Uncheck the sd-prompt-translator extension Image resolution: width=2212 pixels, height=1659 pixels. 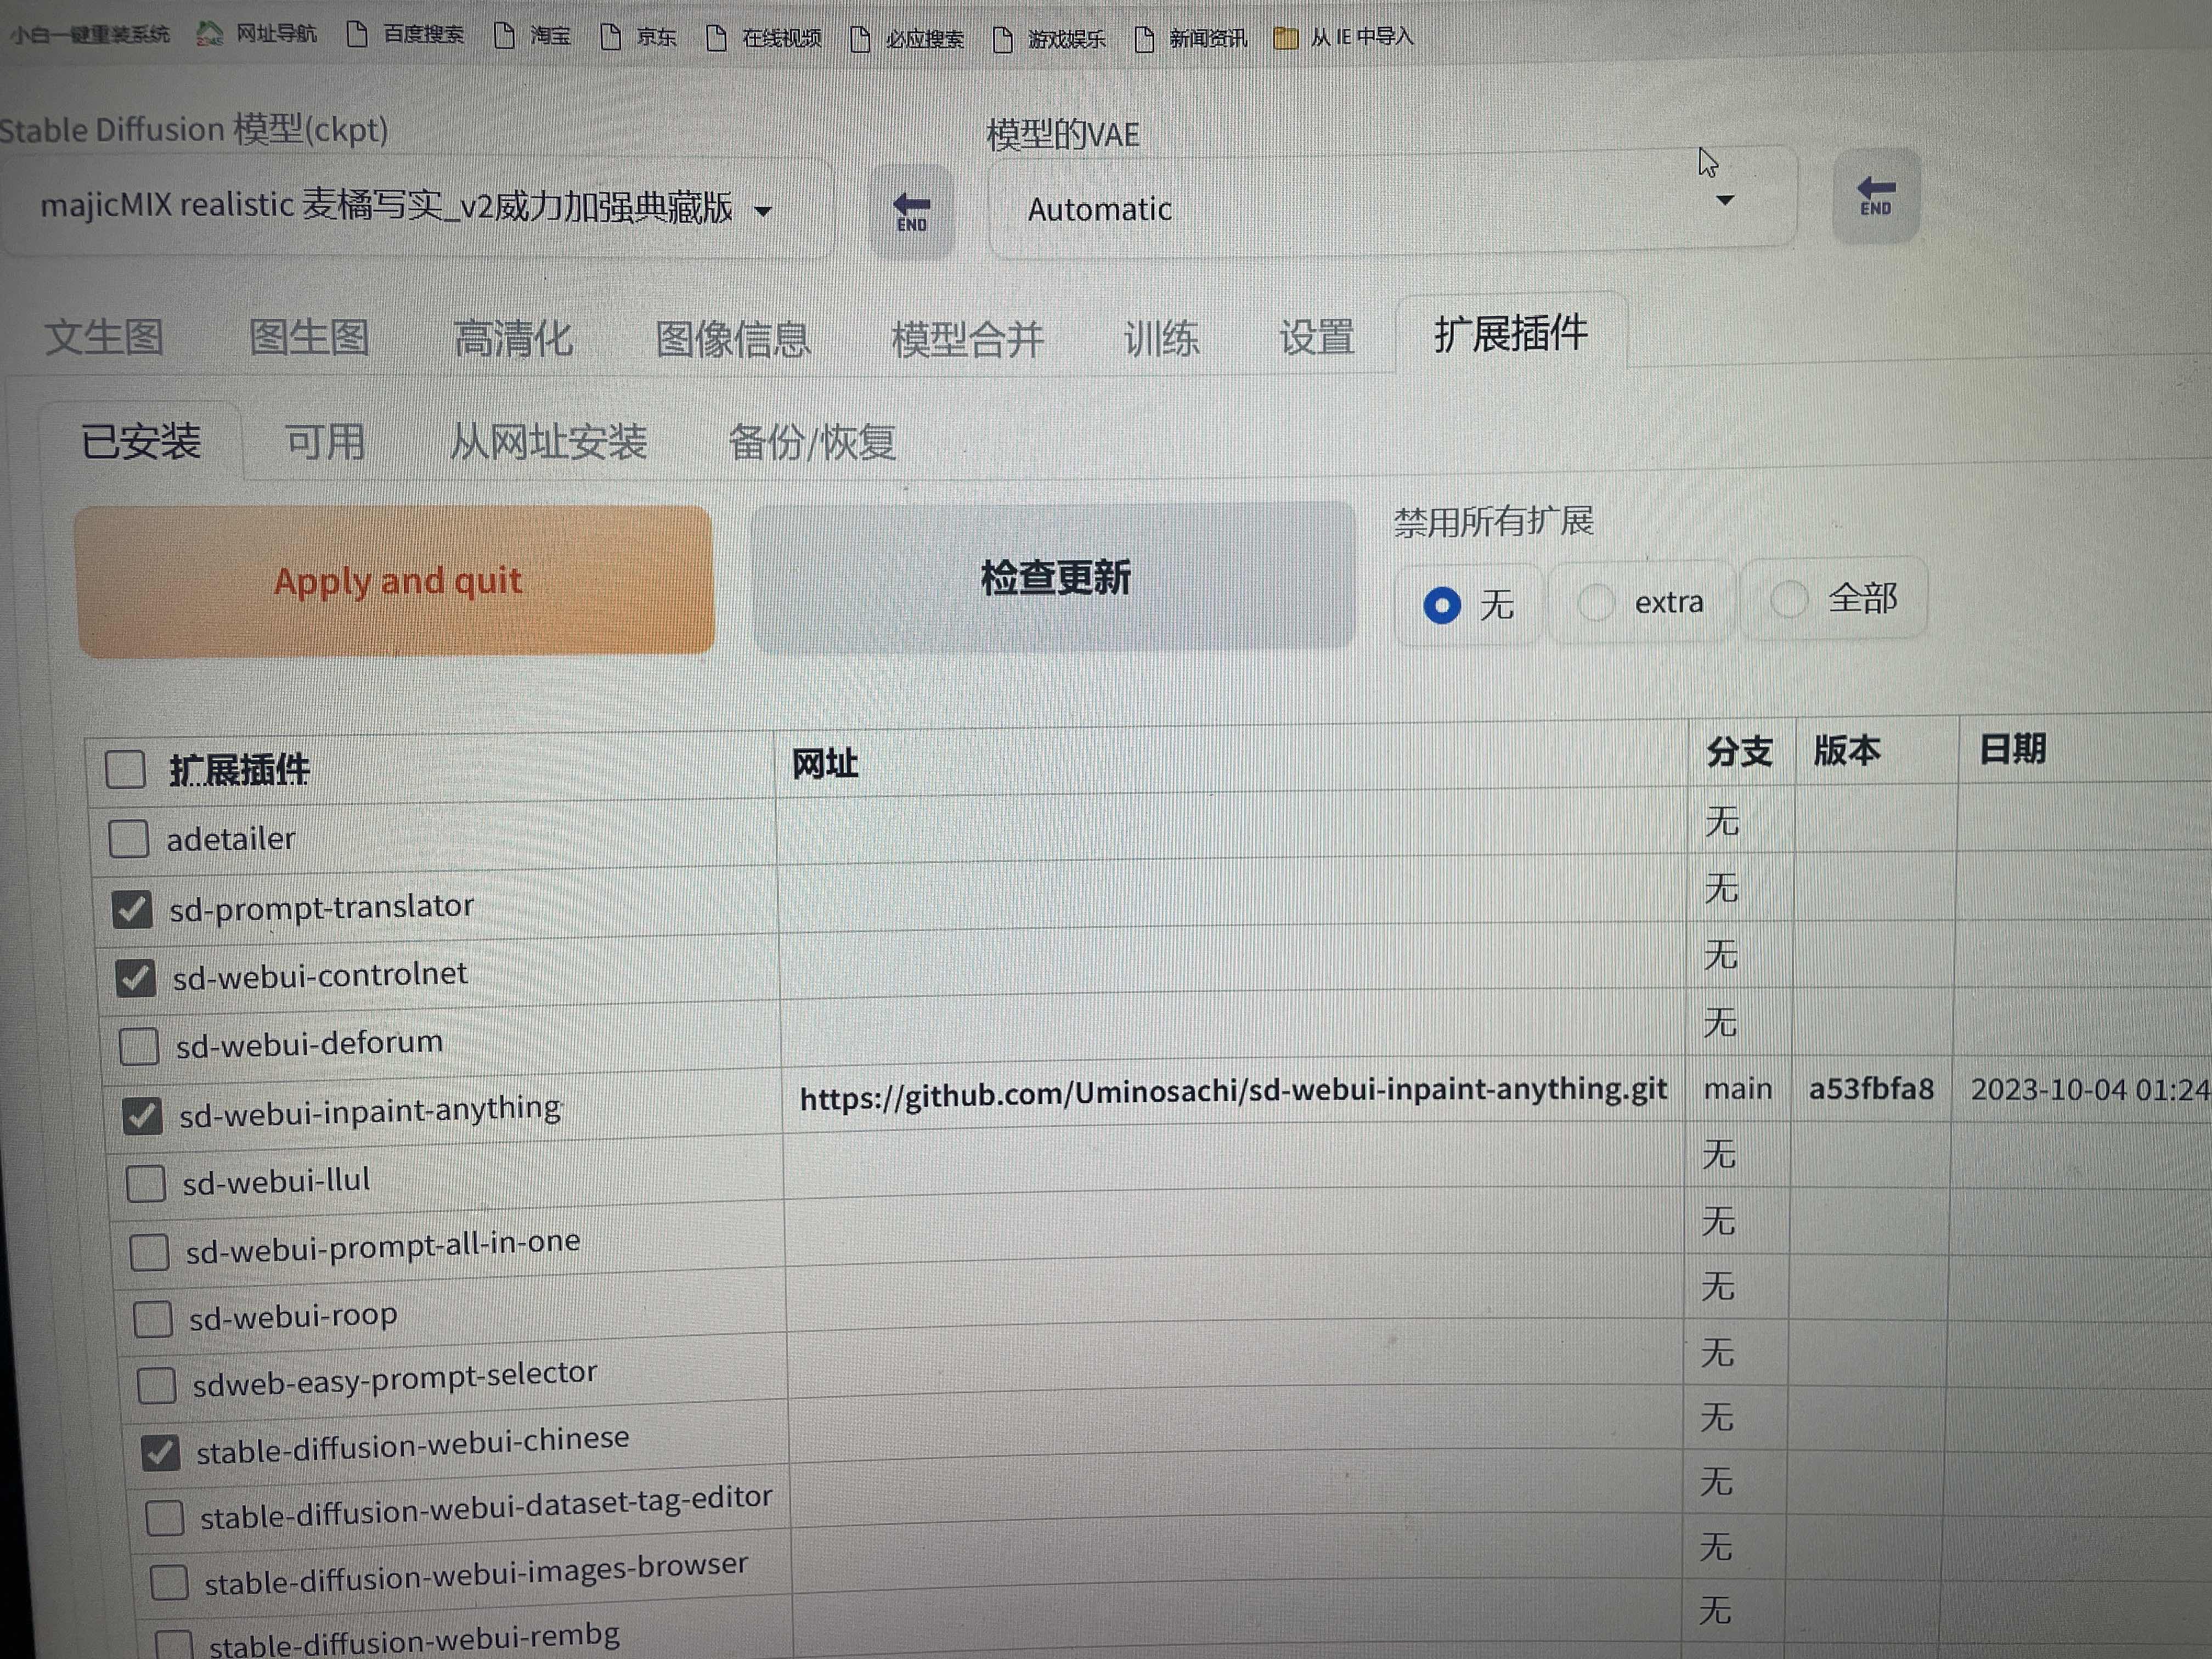(132, 909)
